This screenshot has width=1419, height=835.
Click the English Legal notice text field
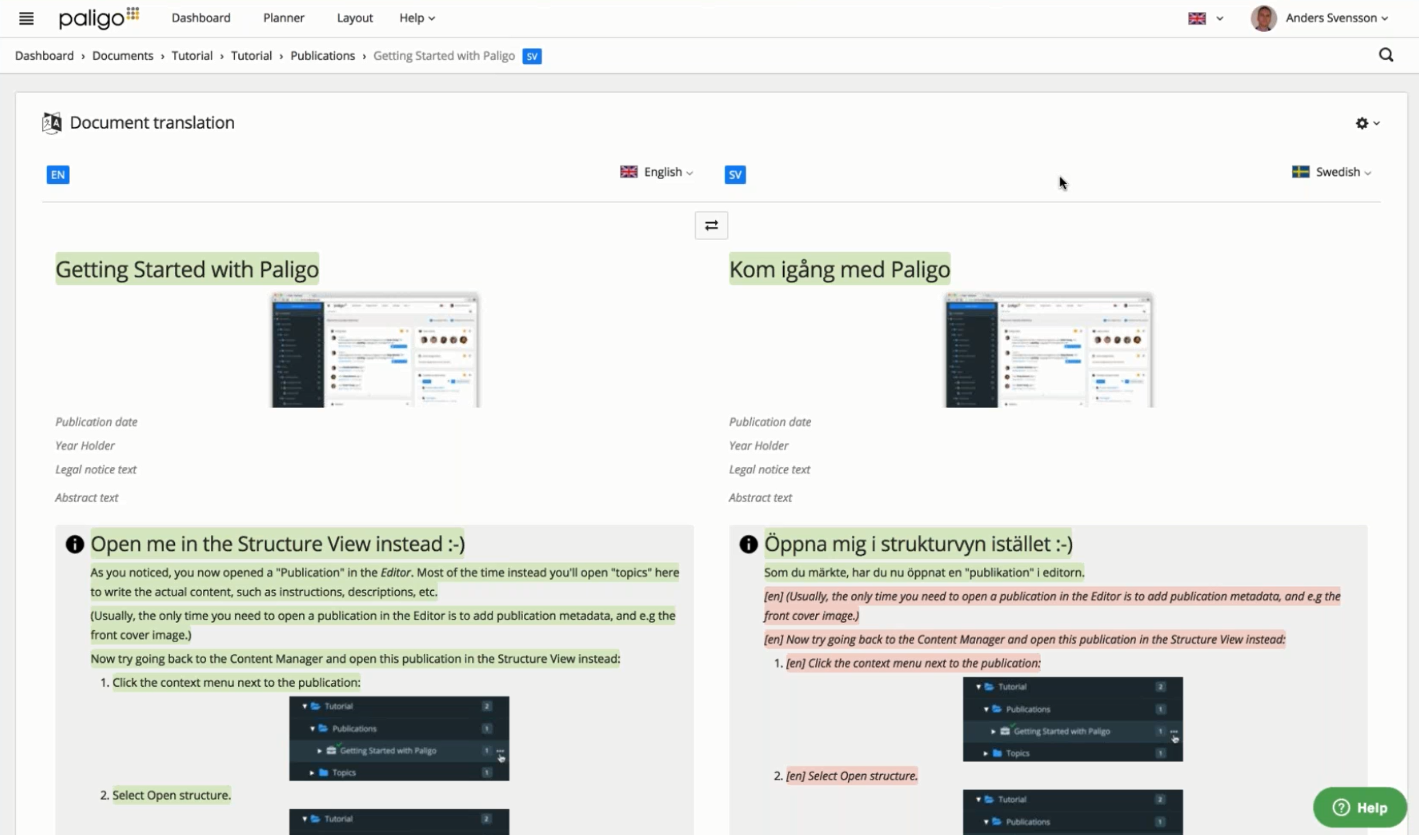click(x=96, y=469)
